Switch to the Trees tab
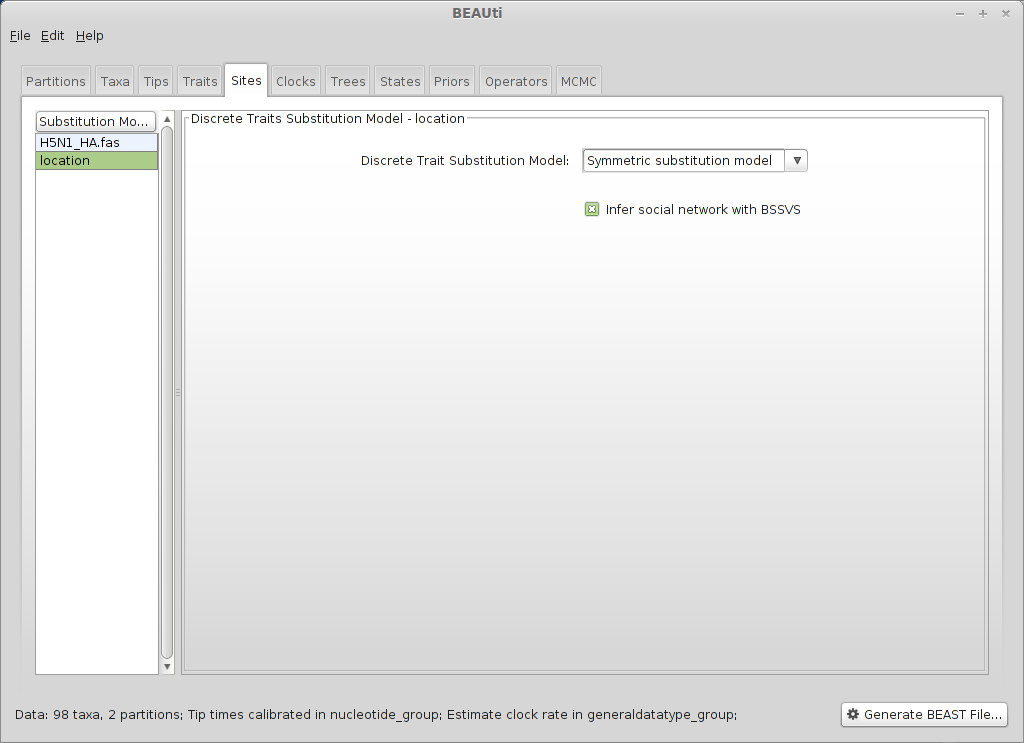 [348, 82]
